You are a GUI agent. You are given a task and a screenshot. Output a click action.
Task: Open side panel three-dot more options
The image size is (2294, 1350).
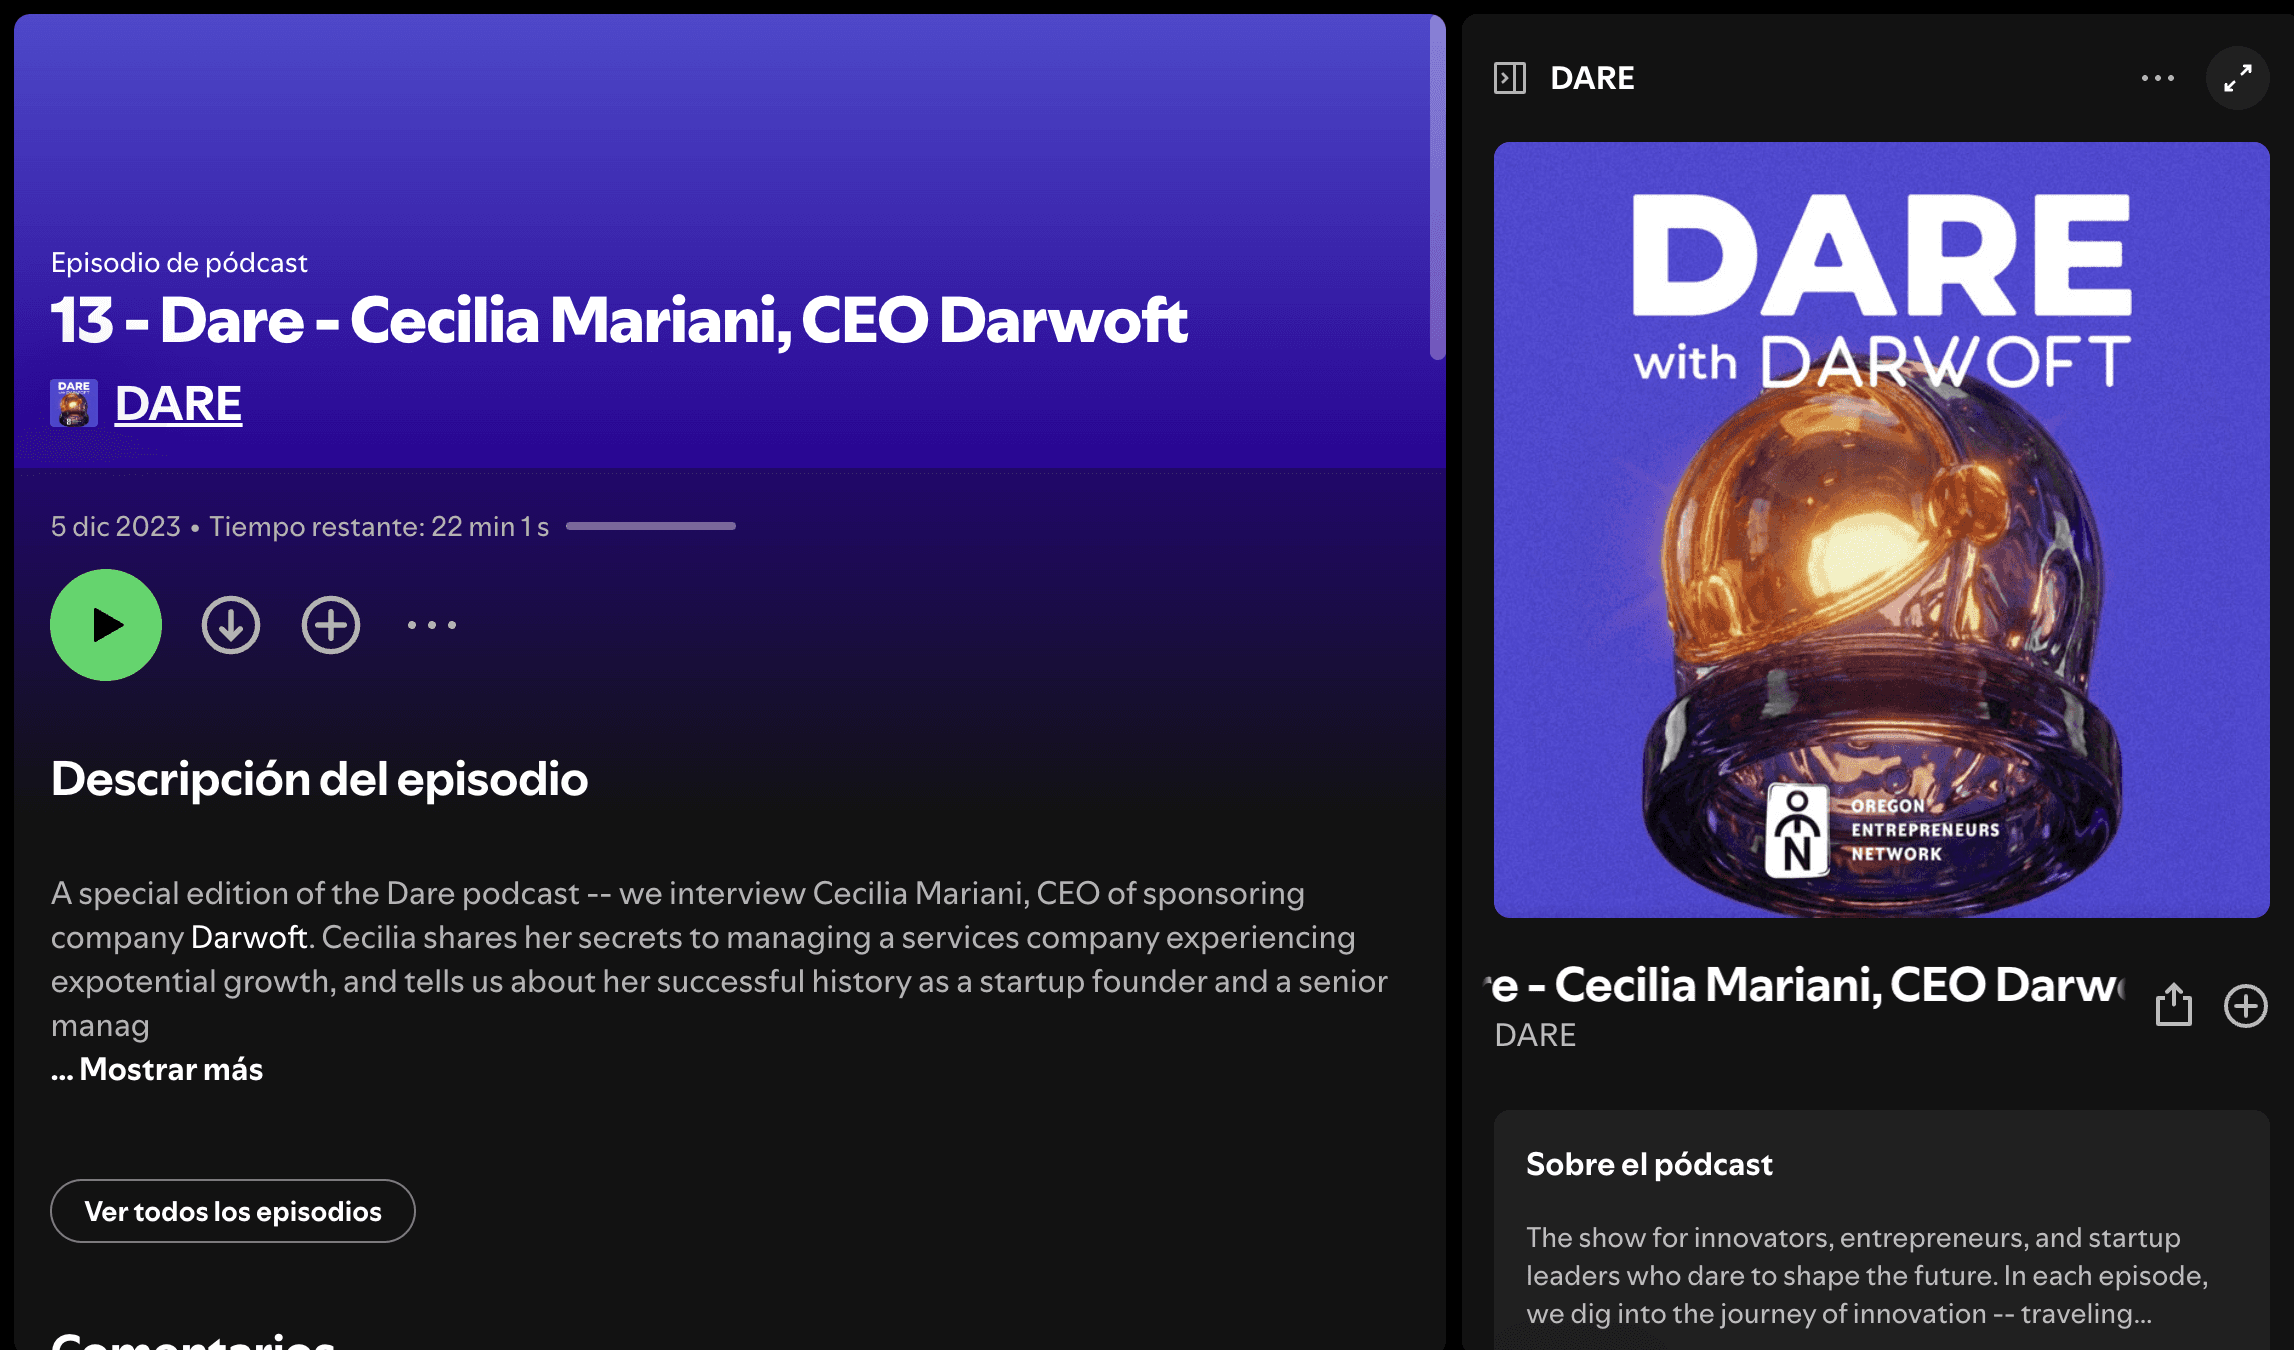[x=2158, y=78]
